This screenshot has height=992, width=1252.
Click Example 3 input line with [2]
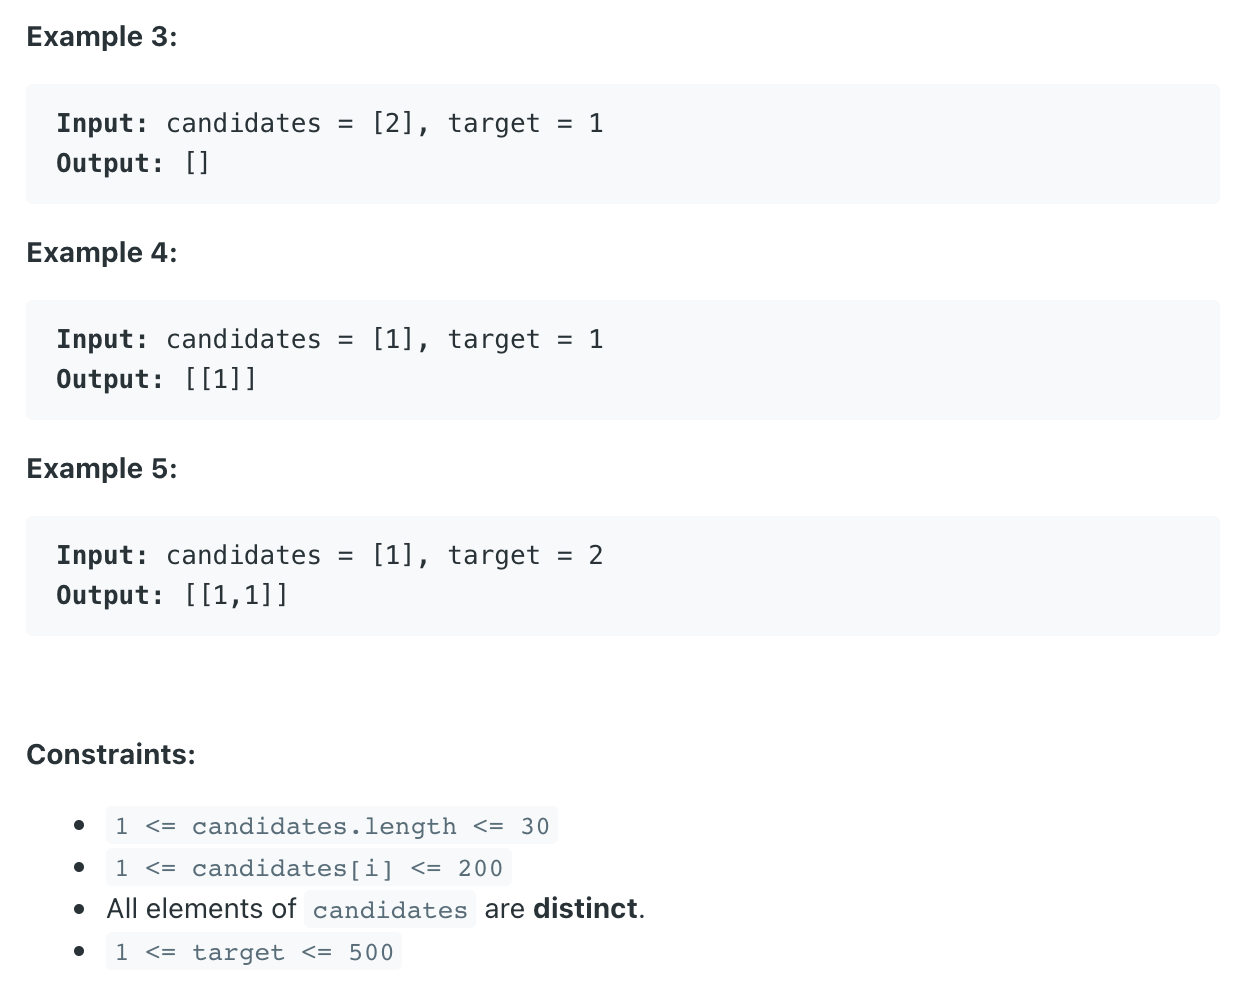(x=330, y=123)
